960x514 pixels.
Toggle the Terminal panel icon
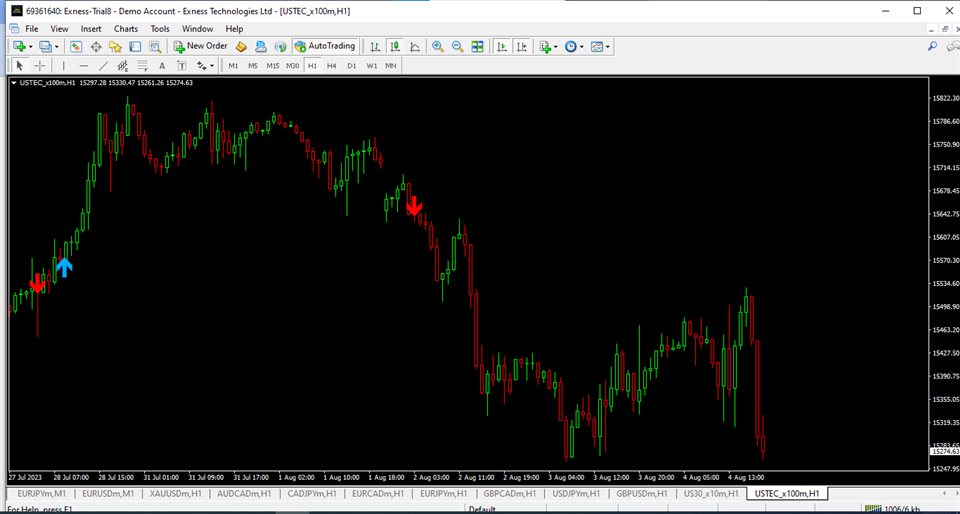135,47
